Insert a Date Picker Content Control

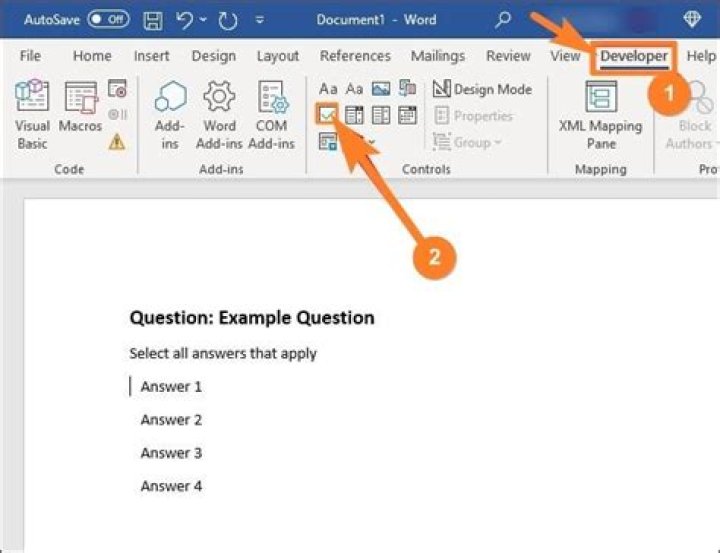pyautogui.click(x=407, y=115)
